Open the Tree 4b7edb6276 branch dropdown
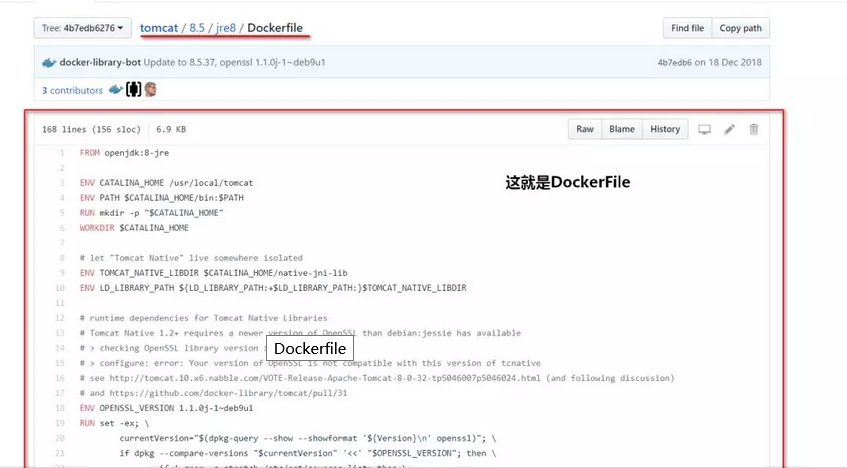 [x=83, y=28]
